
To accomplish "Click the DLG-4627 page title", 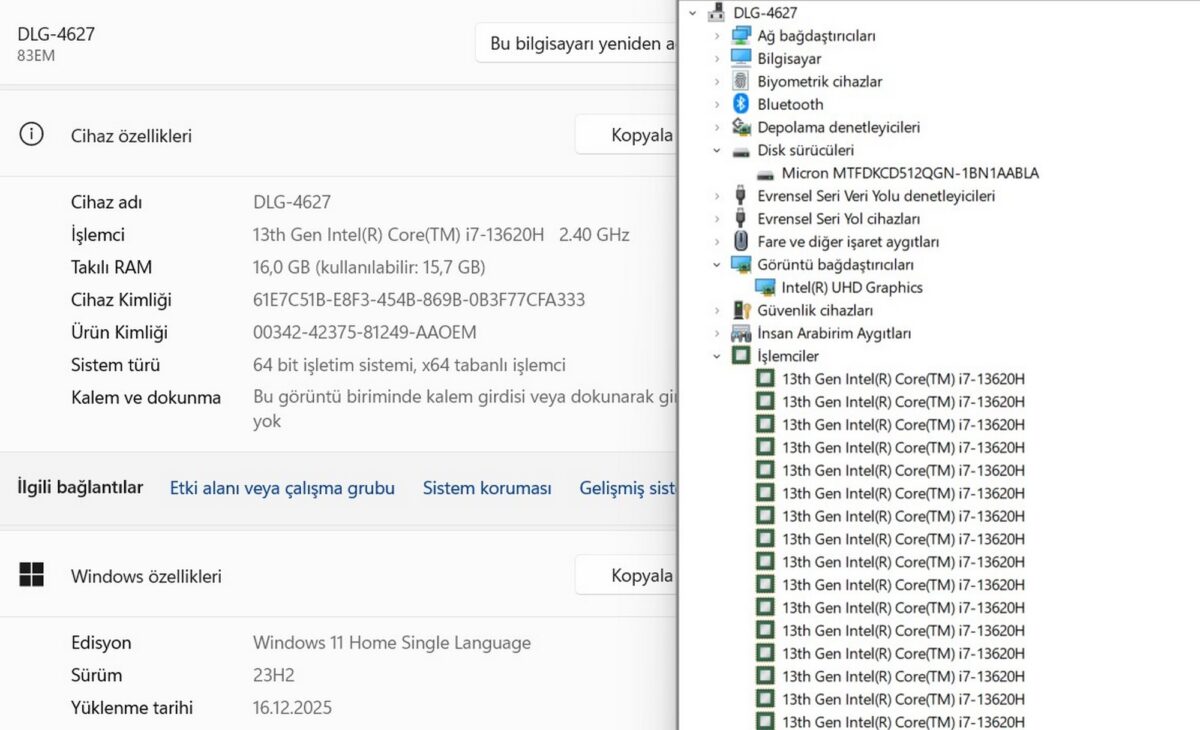I will 56,34.
